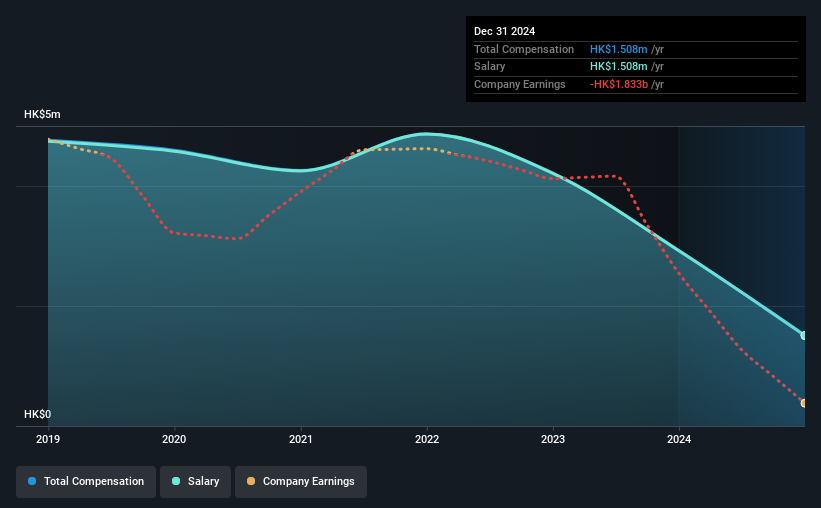Click the -HK$1.833b company earnings value
The image size is (821, 508).
[x=619, y=84]
